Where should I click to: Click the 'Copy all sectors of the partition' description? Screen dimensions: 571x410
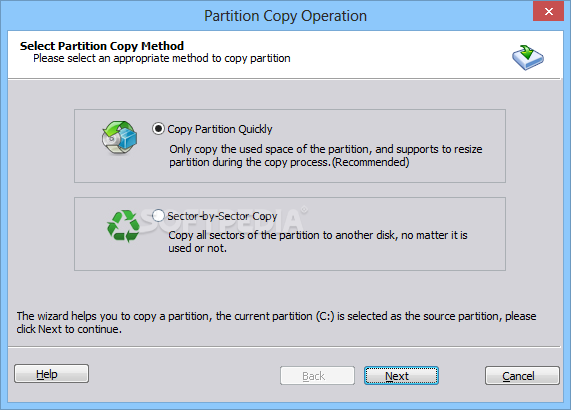pyautogui.click(x=318, y=241)
